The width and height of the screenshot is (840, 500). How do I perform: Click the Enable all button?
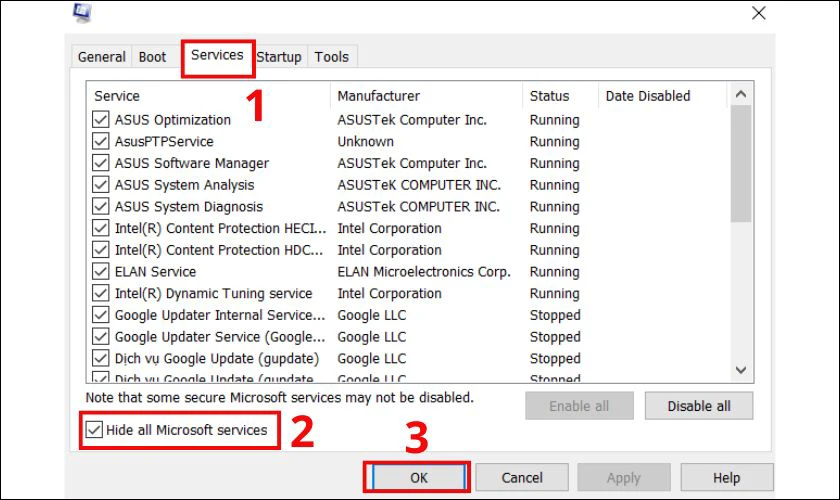pyautogui.click(x=579, y=406)
